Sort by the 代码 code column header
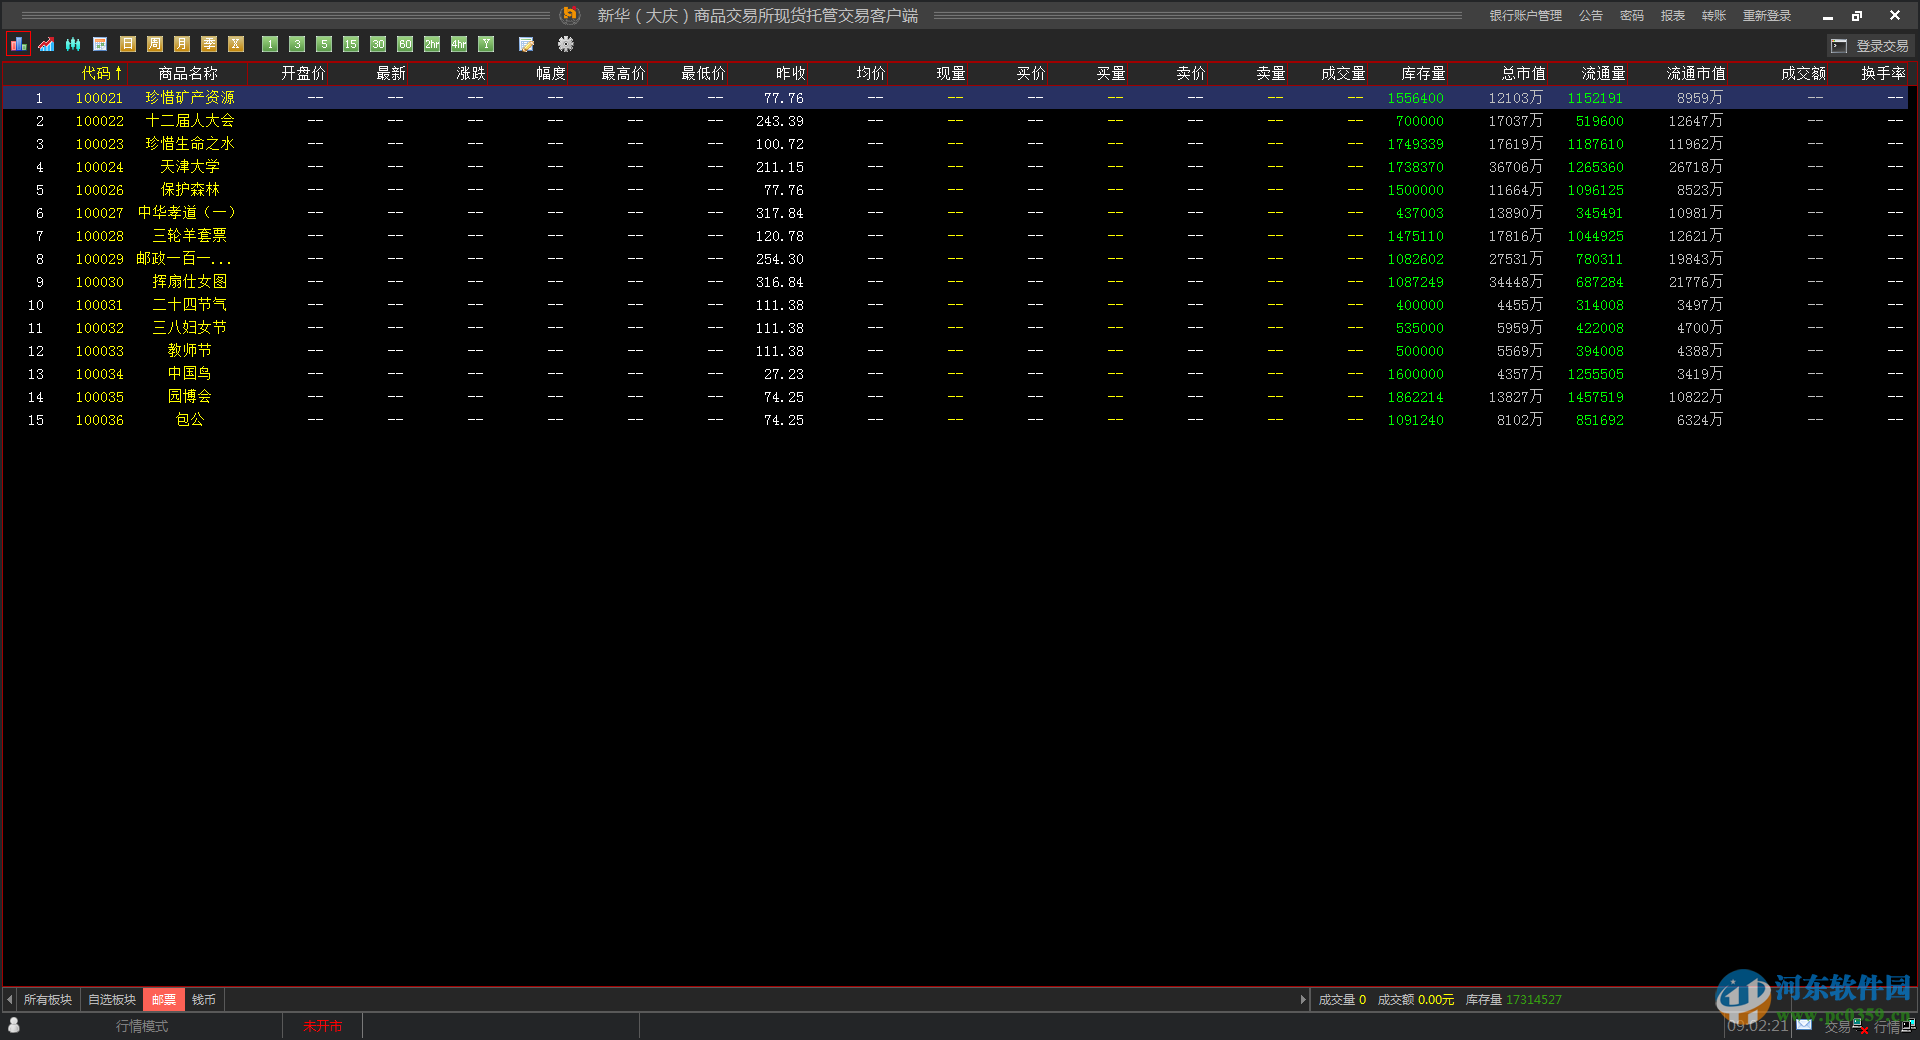 [101, 73]
